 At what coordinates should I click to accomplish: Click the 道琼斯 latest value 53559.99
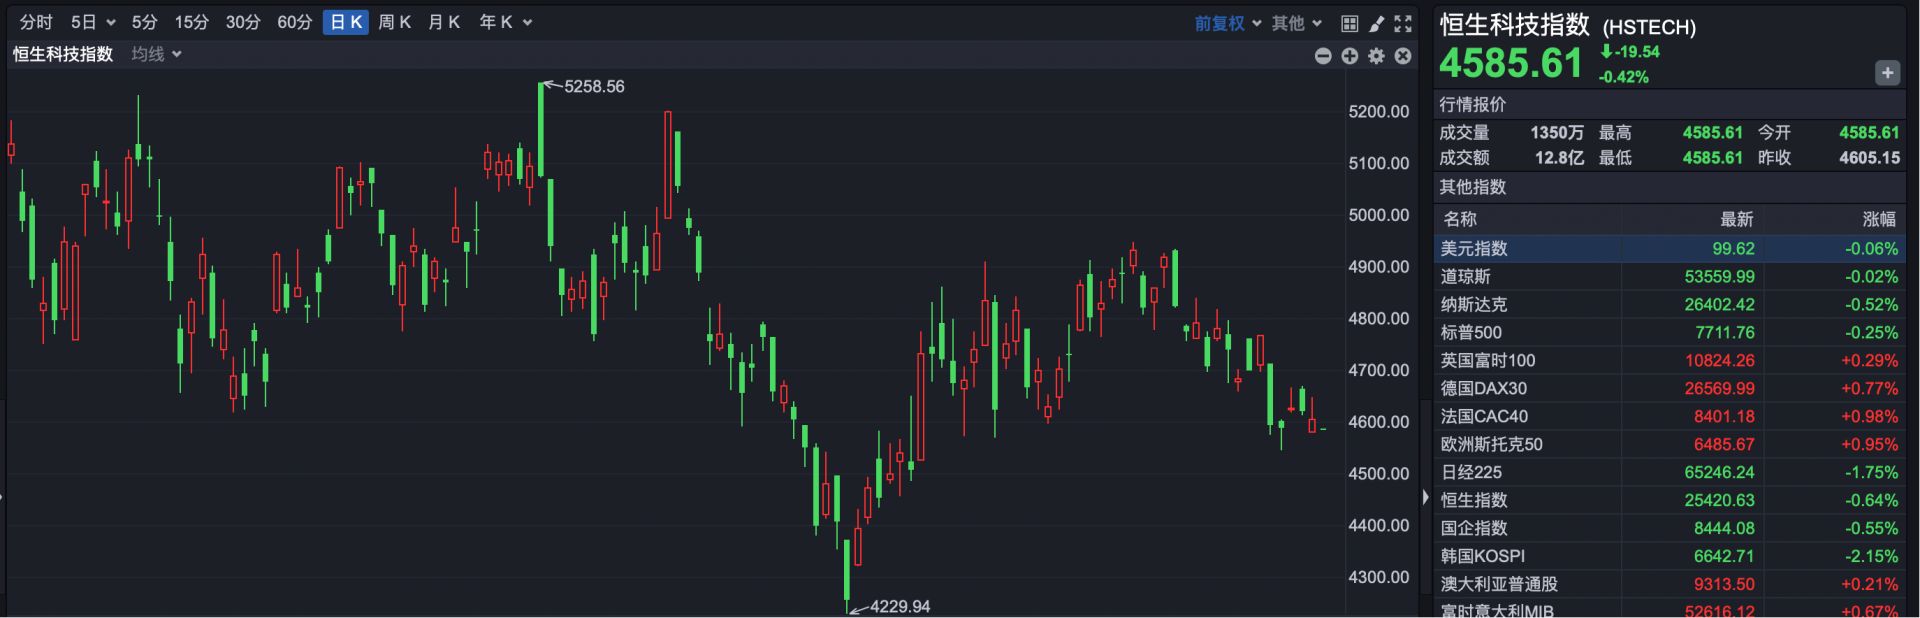1719,276
